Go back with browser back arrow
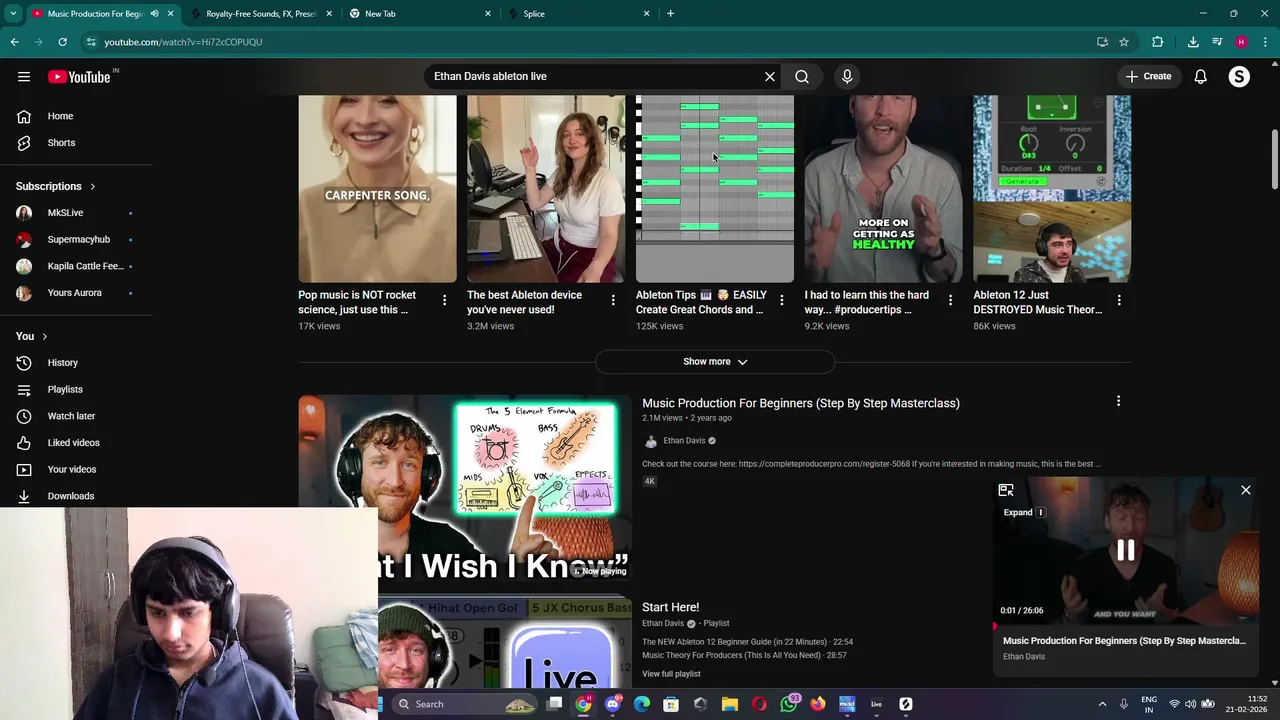 point(15,42)
